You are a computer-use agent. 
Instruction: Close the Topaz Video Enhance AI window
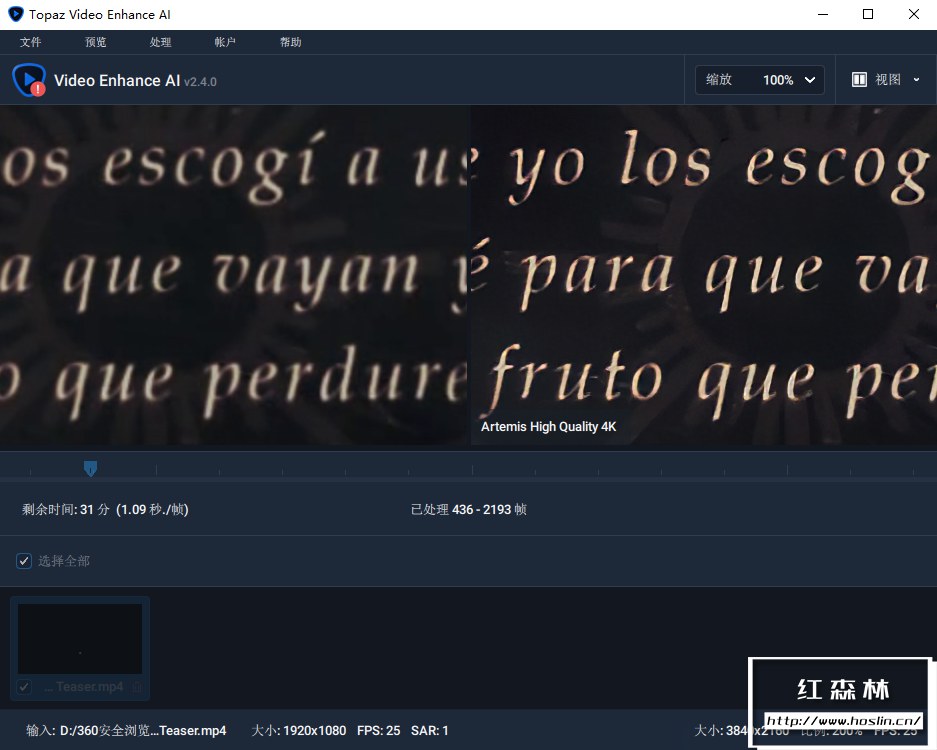[914, 14]
